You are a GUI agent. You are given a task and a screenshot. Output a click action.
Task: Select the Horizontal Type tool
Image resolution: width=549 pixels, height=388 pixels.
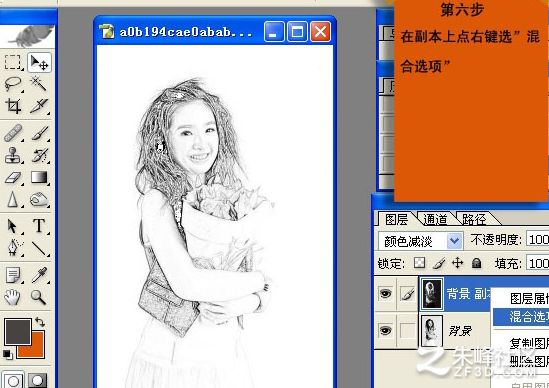39,226
